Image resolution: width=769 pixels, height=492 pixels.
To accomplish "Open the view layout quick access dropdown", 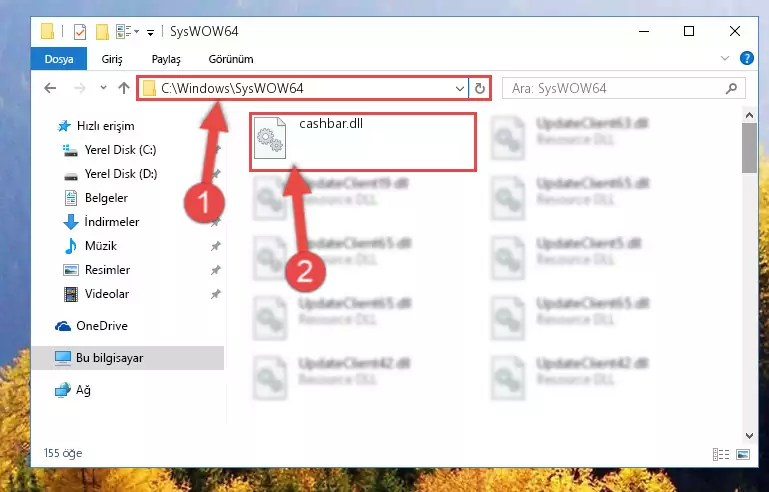I will 127,31.
